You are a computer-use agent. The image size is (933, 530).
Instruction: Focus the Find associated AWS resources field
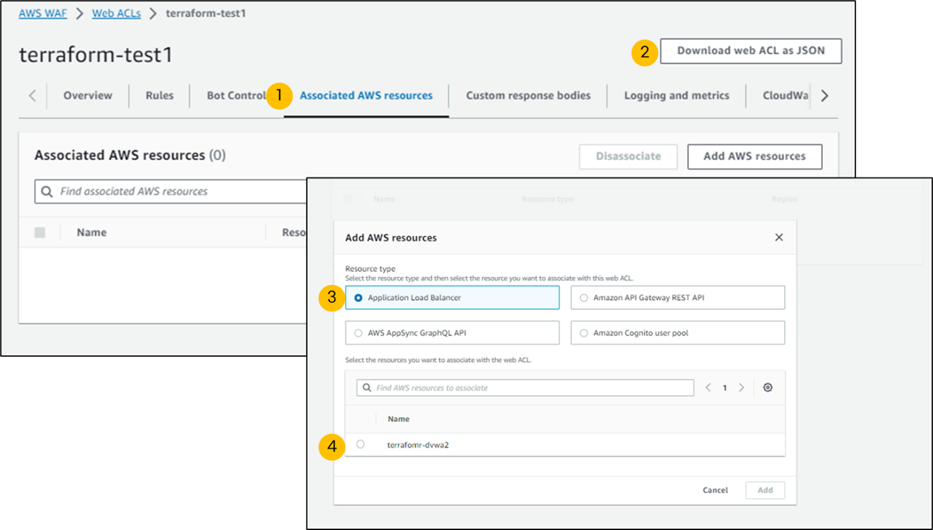coord(171,192)
